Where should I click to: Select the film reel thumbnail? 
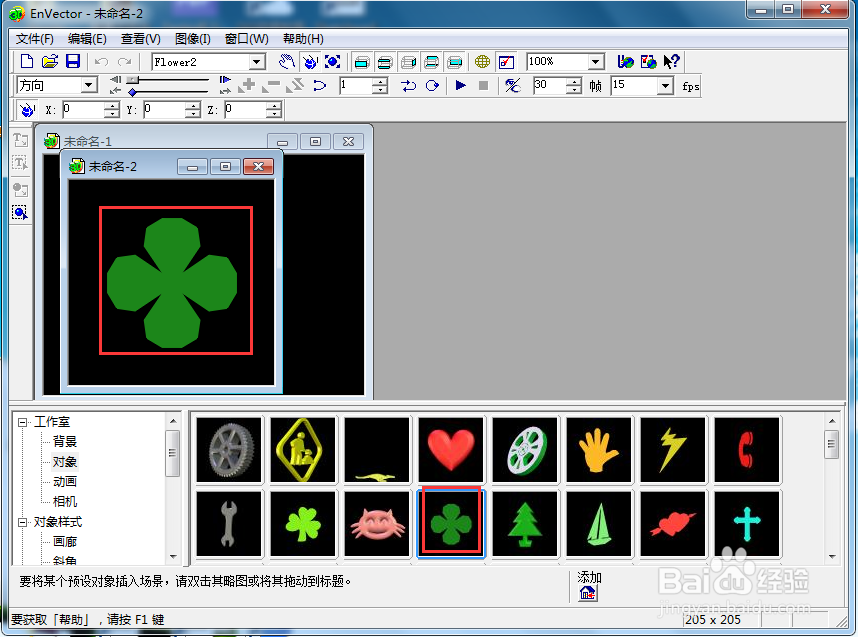click(x=525, y=450)
